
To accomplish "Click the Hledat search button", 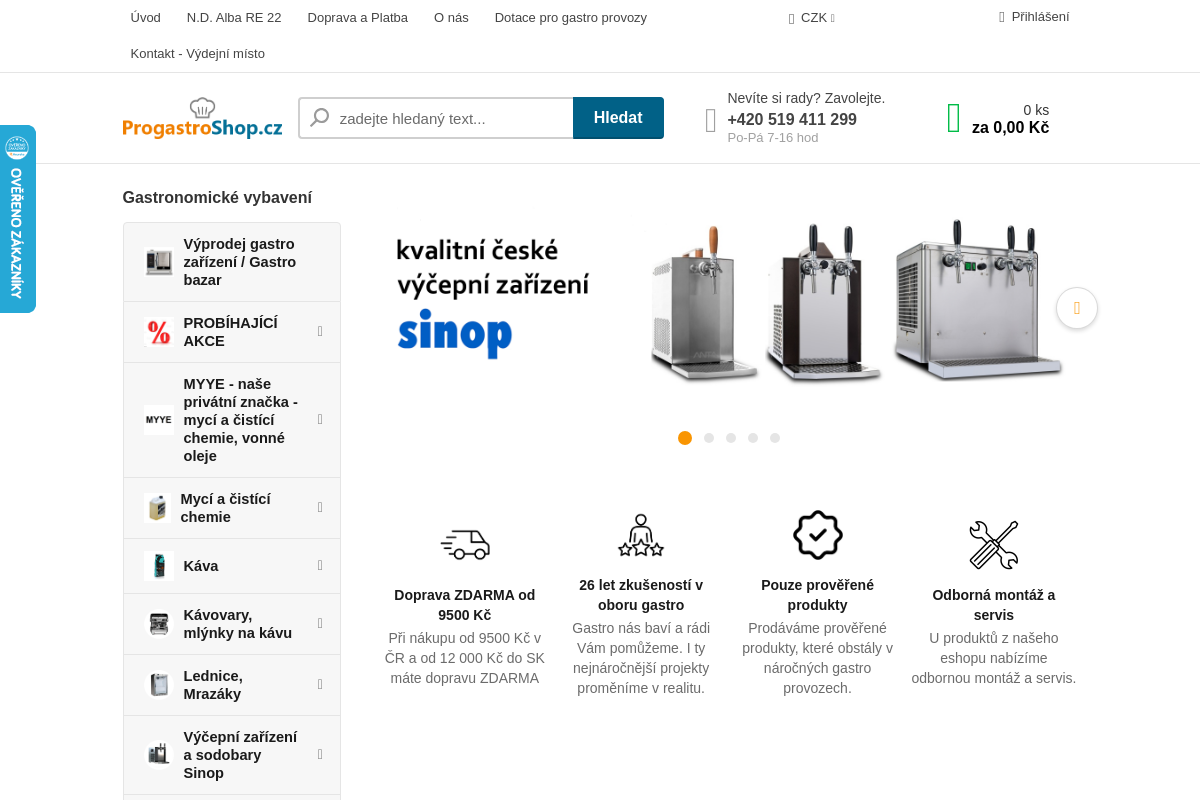I will (618, 118).
